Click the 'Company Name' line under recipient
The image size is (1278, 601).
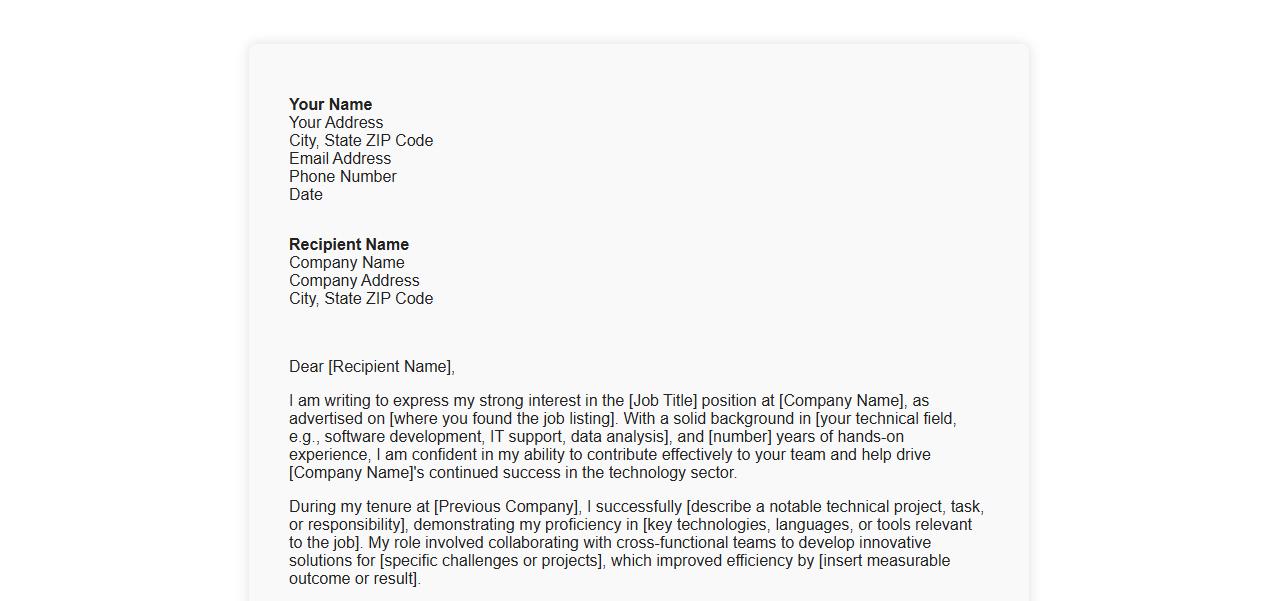coord(347,263)
